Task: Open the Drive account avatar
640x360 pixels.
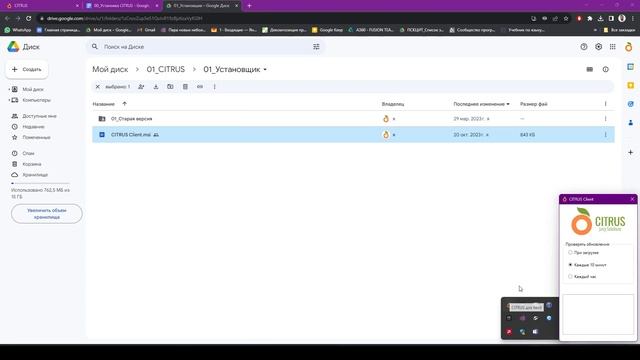Action: [629, 47]
